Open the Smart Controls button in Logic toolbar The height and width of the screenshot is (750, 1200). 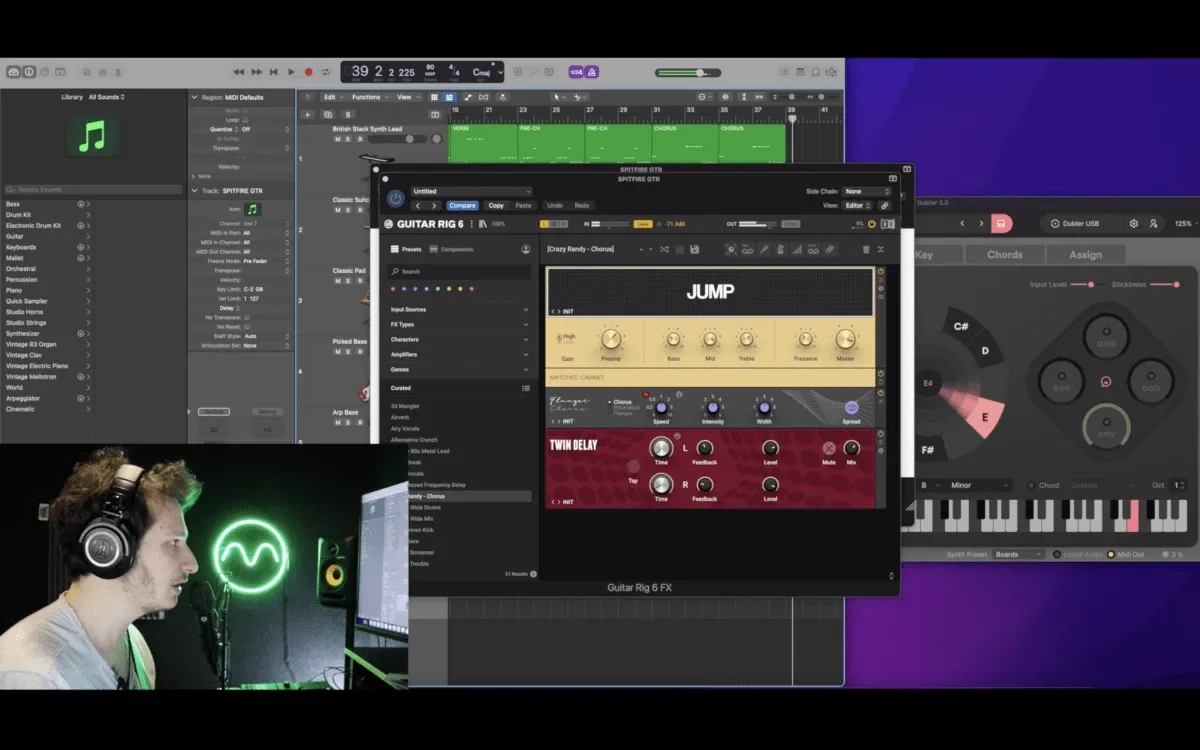[x=86, y=72]
